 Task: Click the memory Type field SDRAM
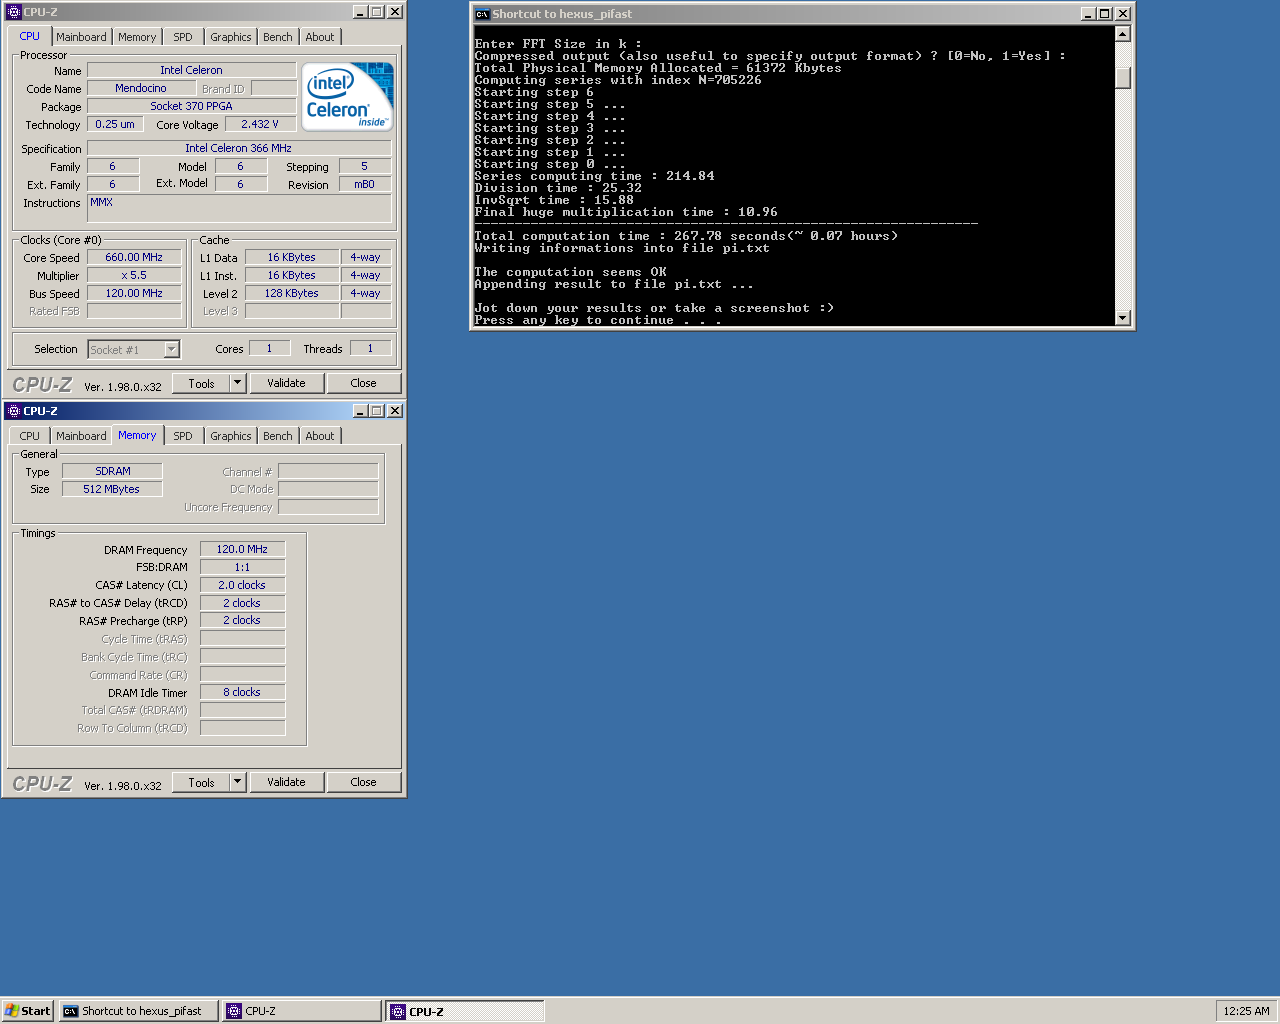click(112, 471)
